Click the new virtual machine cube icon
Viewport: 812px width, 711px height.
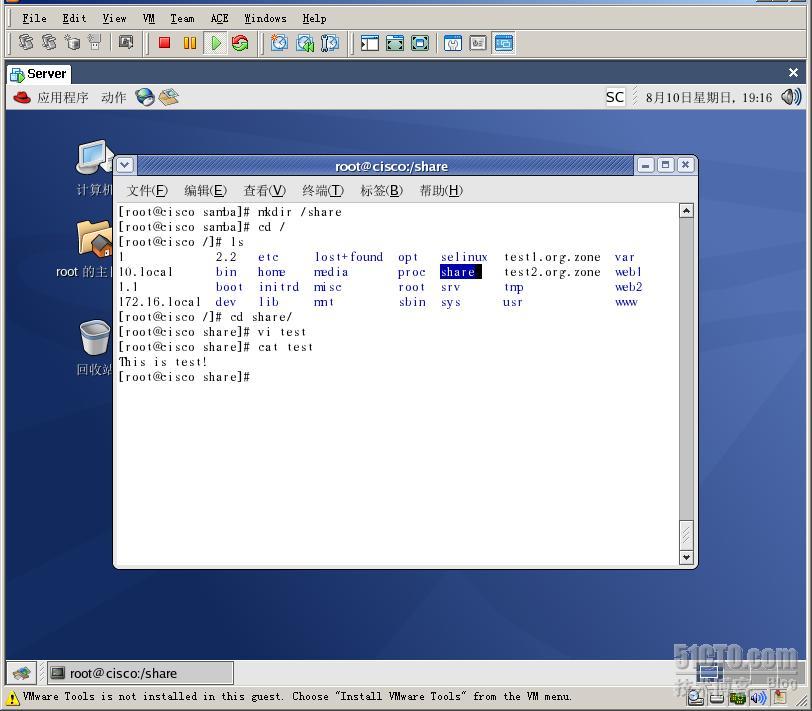coord(72,42)
